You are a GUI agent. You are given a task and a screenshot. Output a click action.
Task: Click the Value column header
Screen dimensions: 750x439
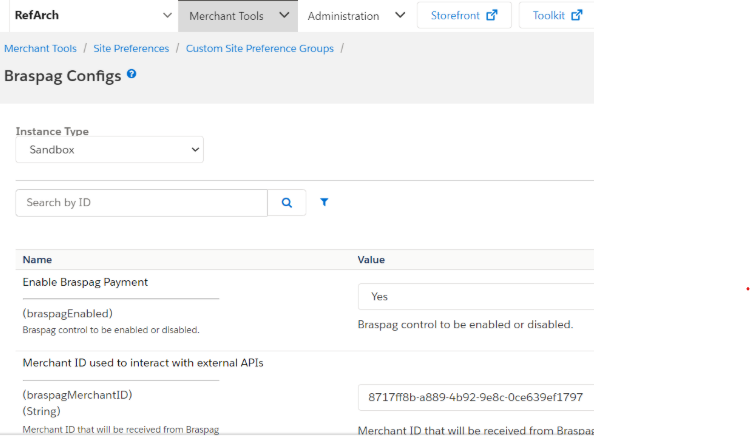371,260
